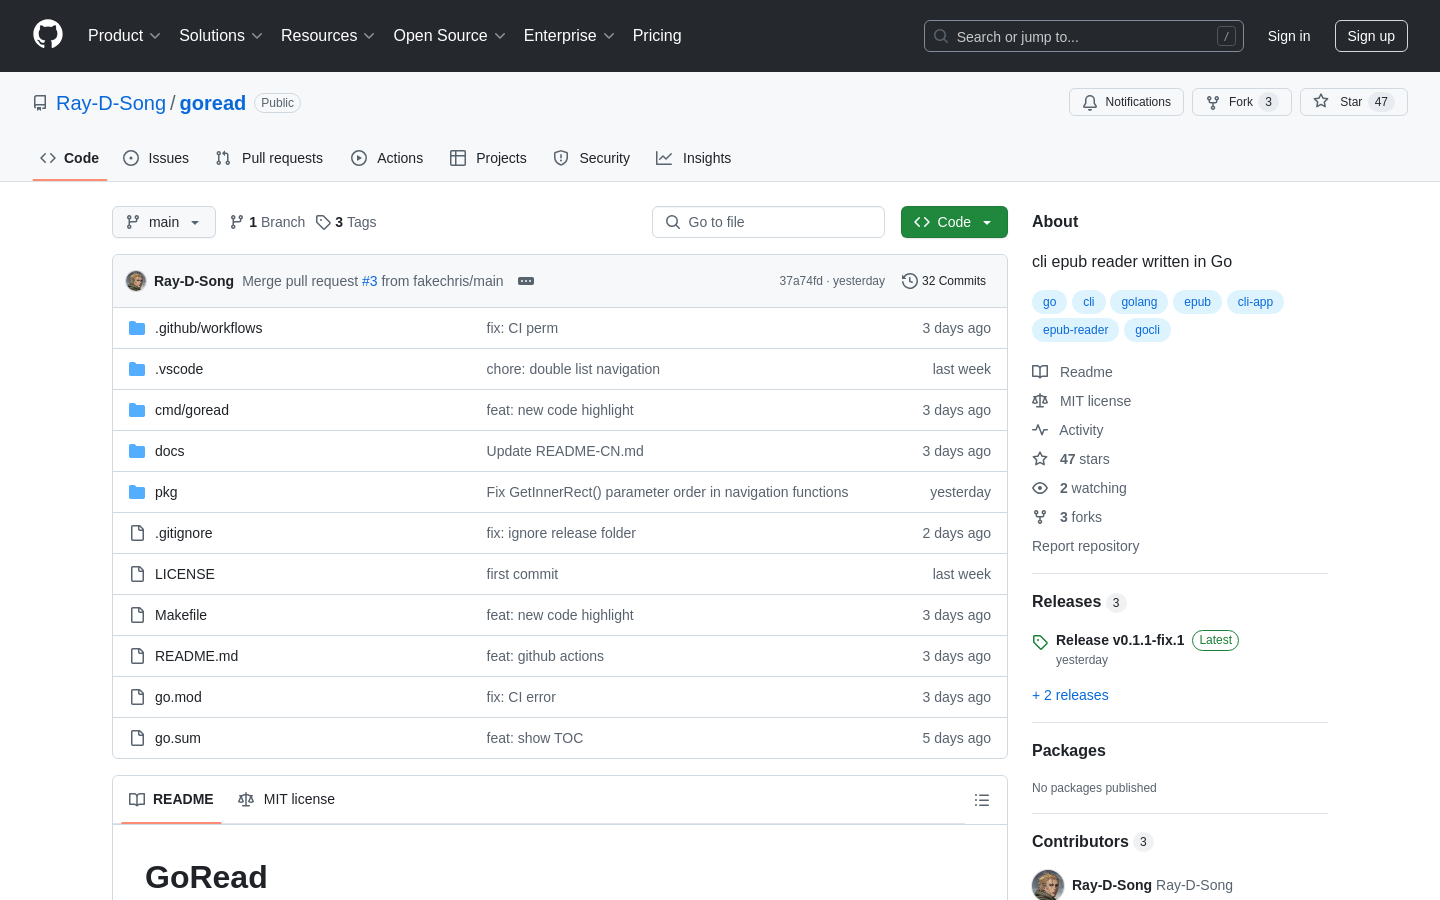
Task: Switch to the Issues tab
Action: [x=156, y=158]
